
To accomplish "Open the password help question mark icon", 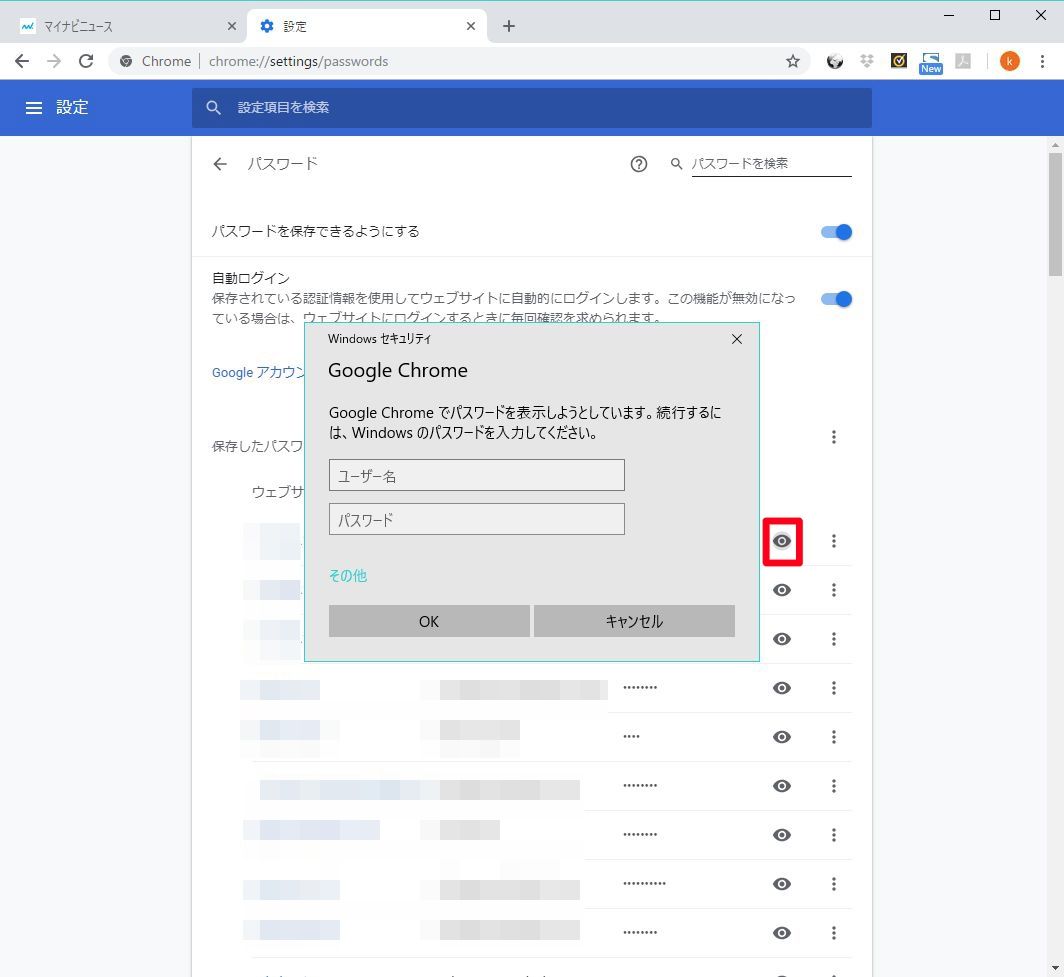I will [639, 164].
